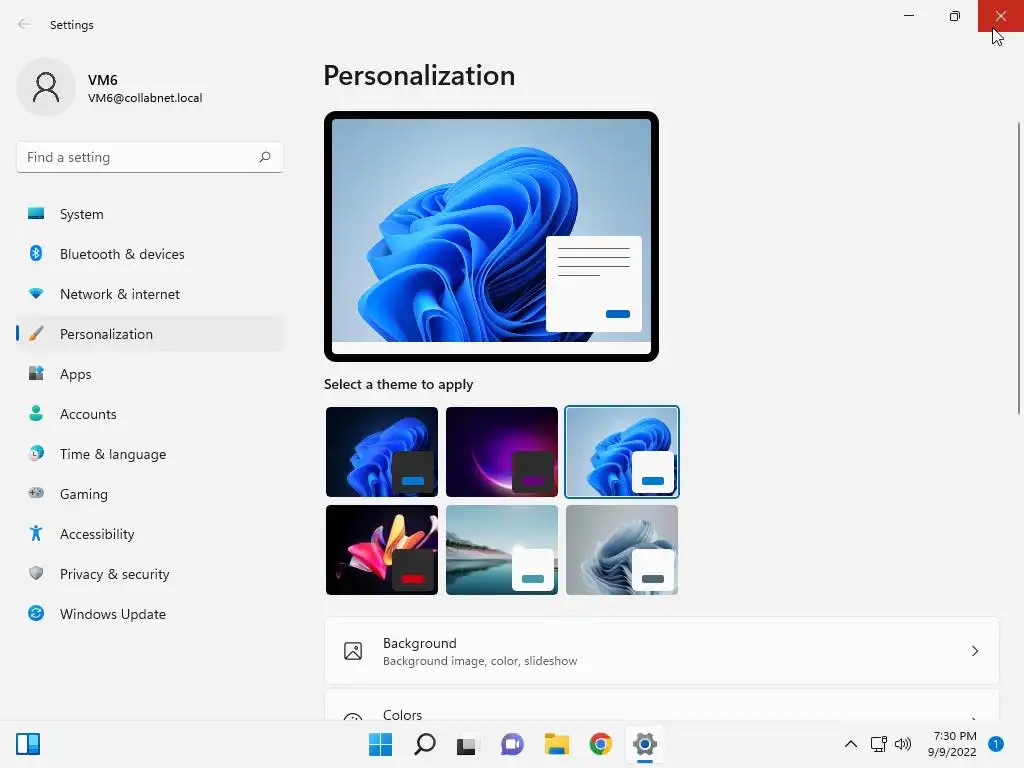Click the Personalization page heading
Image resolution: width=1024 pixels, height=768 pixels.
click(419, 76)
